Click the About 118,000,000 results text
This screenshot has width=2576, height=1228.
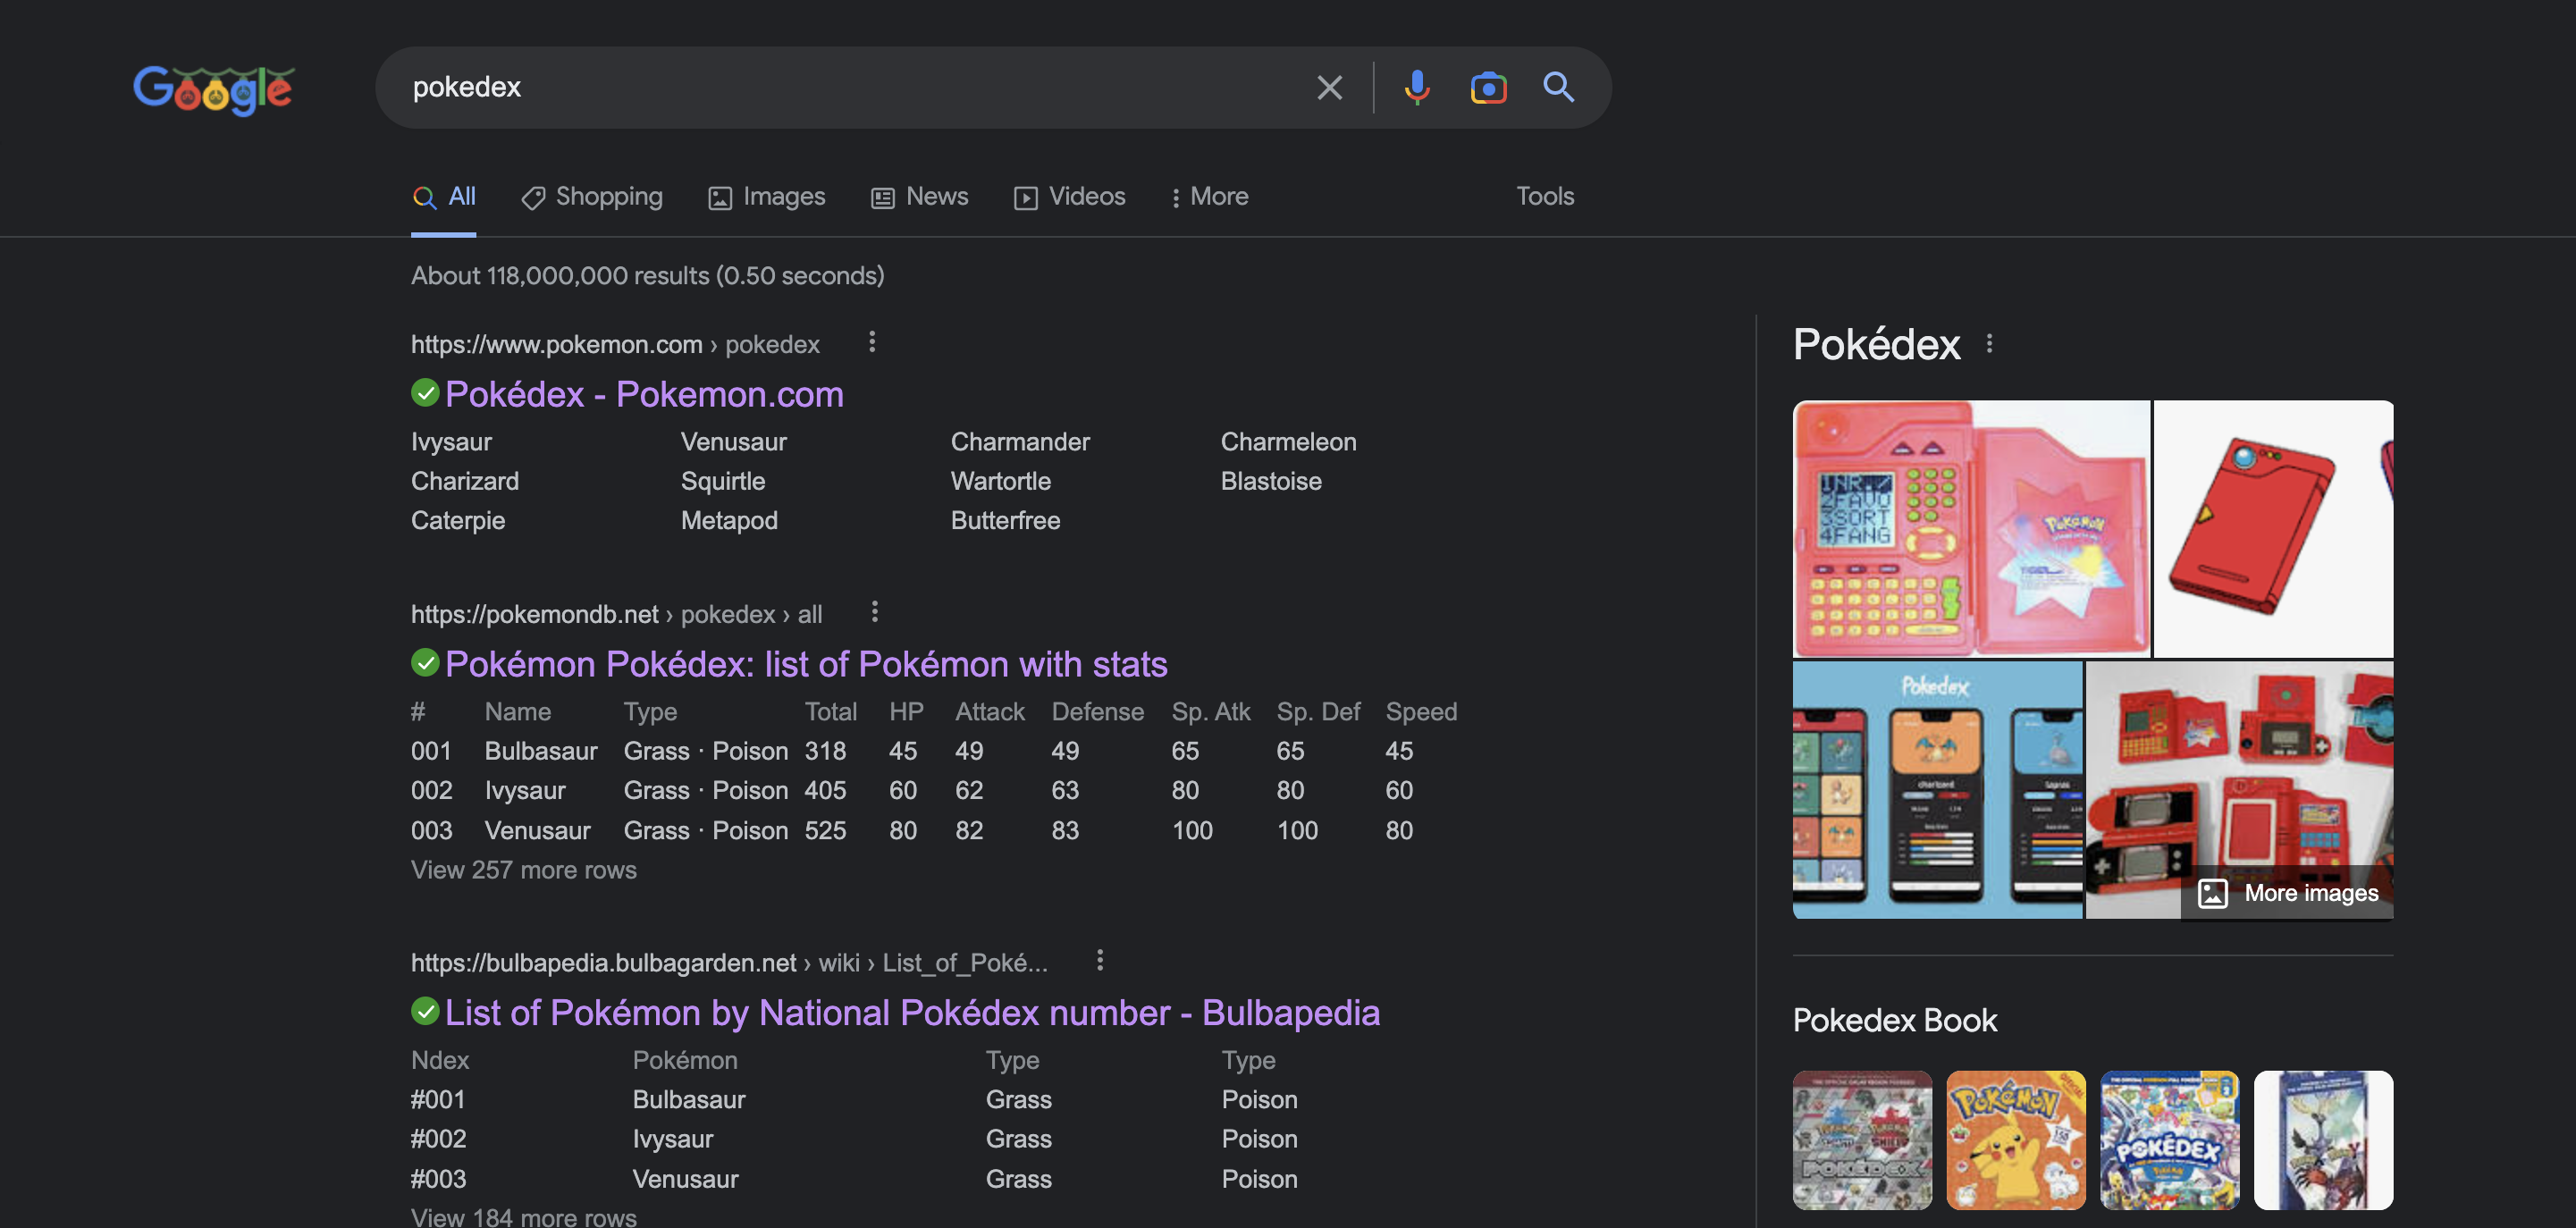(x=648, y=276)
